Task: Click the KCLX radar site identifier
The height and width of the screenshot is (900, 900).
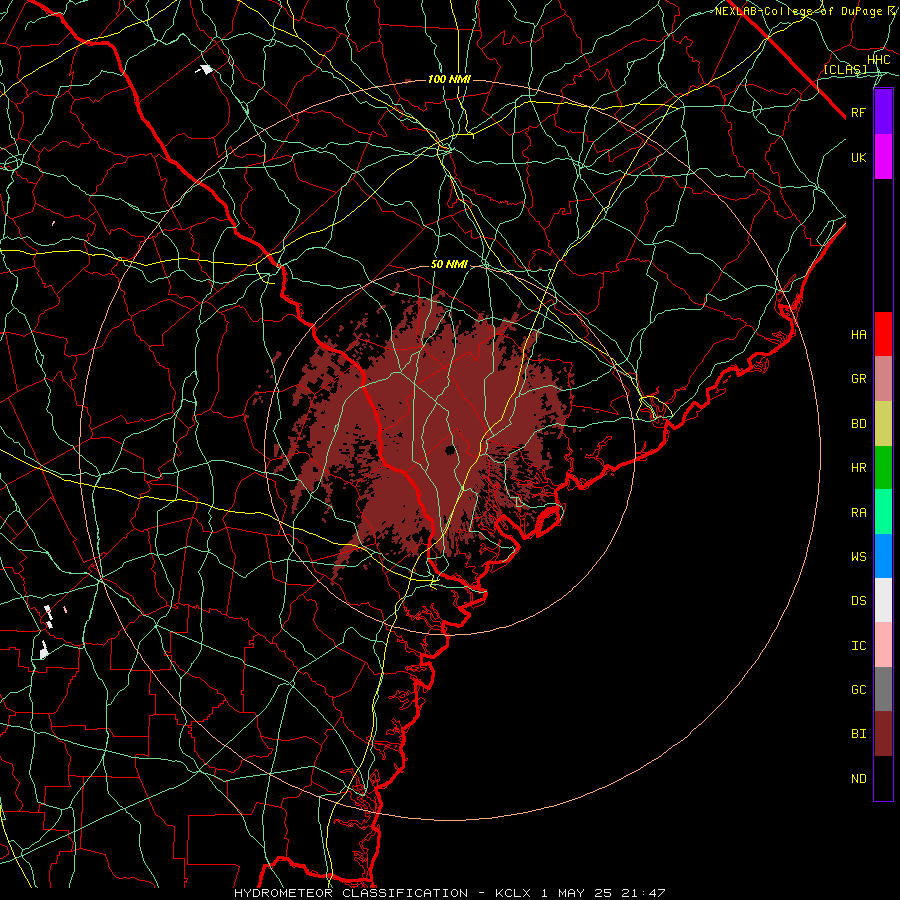Action: pyautogui.click(x=514, y=893)
